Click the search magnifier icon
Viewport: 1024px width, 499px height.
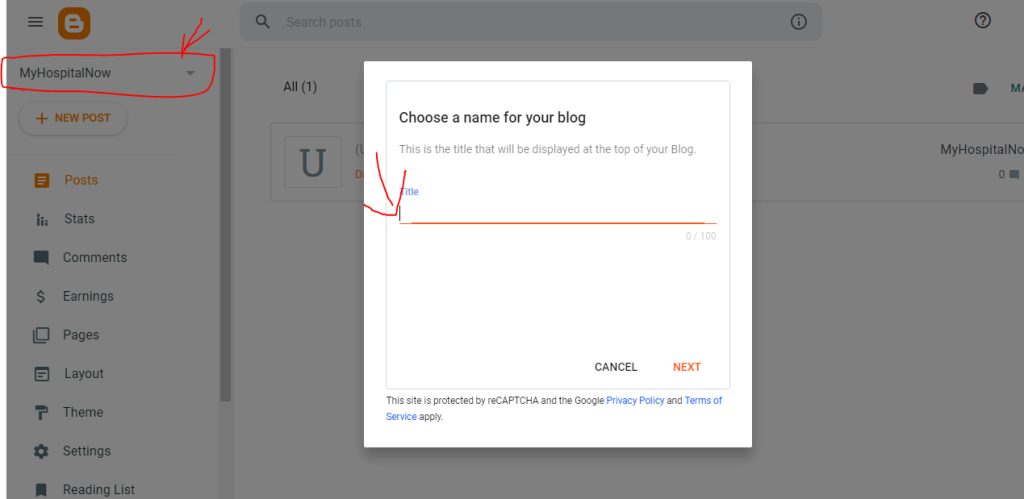(x=263, y=22)
